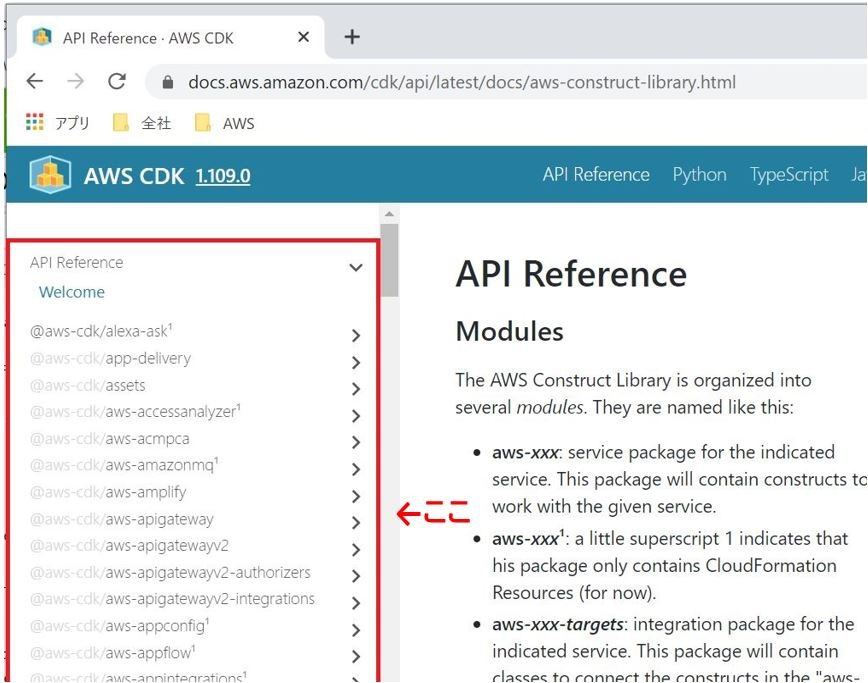
Task: Expand the @aws-cdk/app-delivery chevron
Action: [356, 363]
